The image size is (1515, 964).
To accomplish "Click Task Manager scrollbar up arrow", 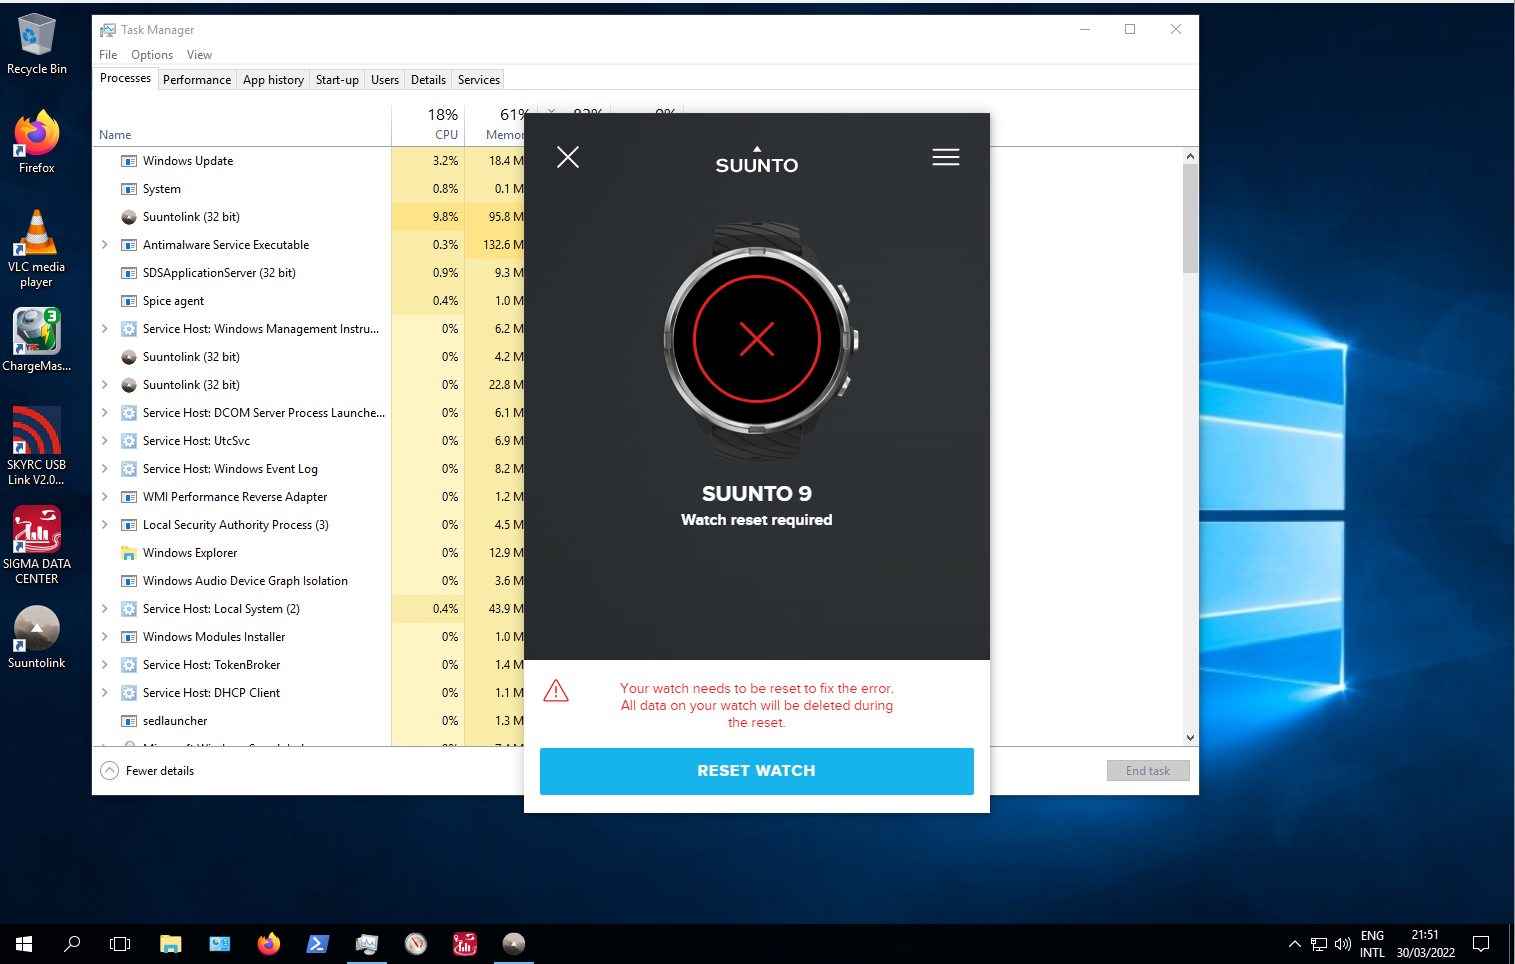I will tap(1190, 156).
